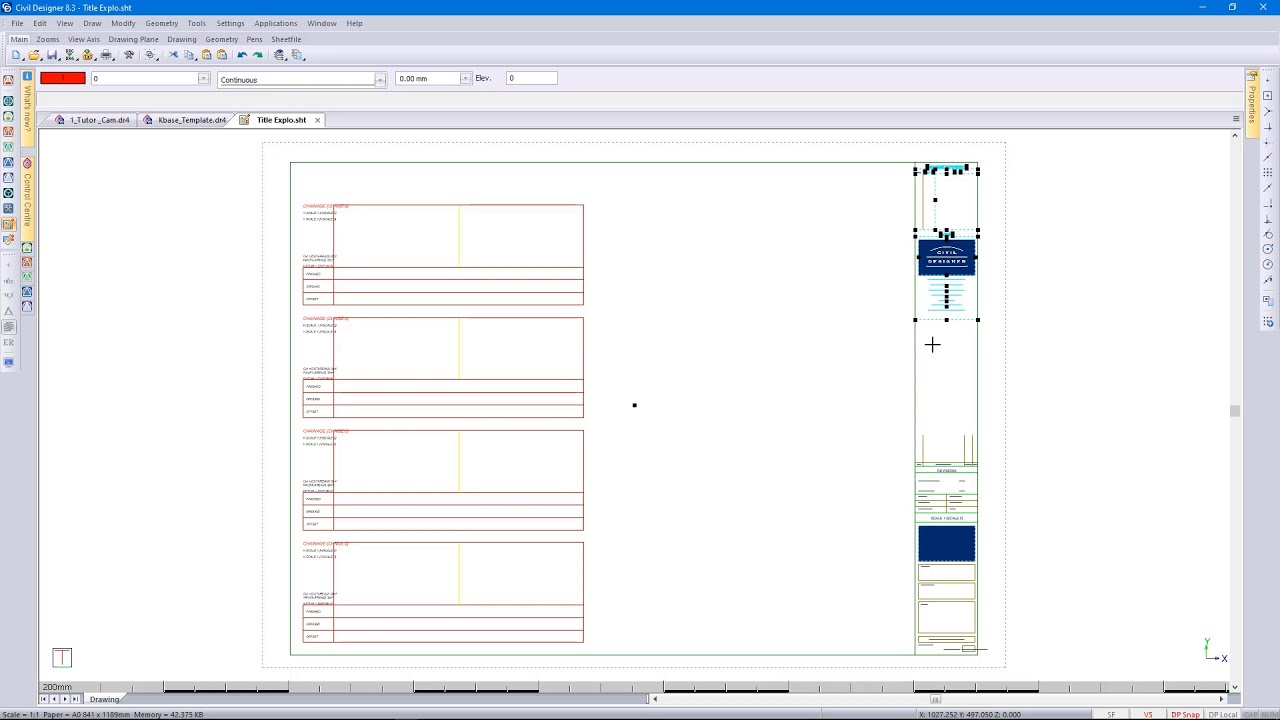Image resolution: width=1280 pixels, height=720 pixels.
Task: Switch to the Kbase_Template.dr4 document tab
Action: pos(191,120)
